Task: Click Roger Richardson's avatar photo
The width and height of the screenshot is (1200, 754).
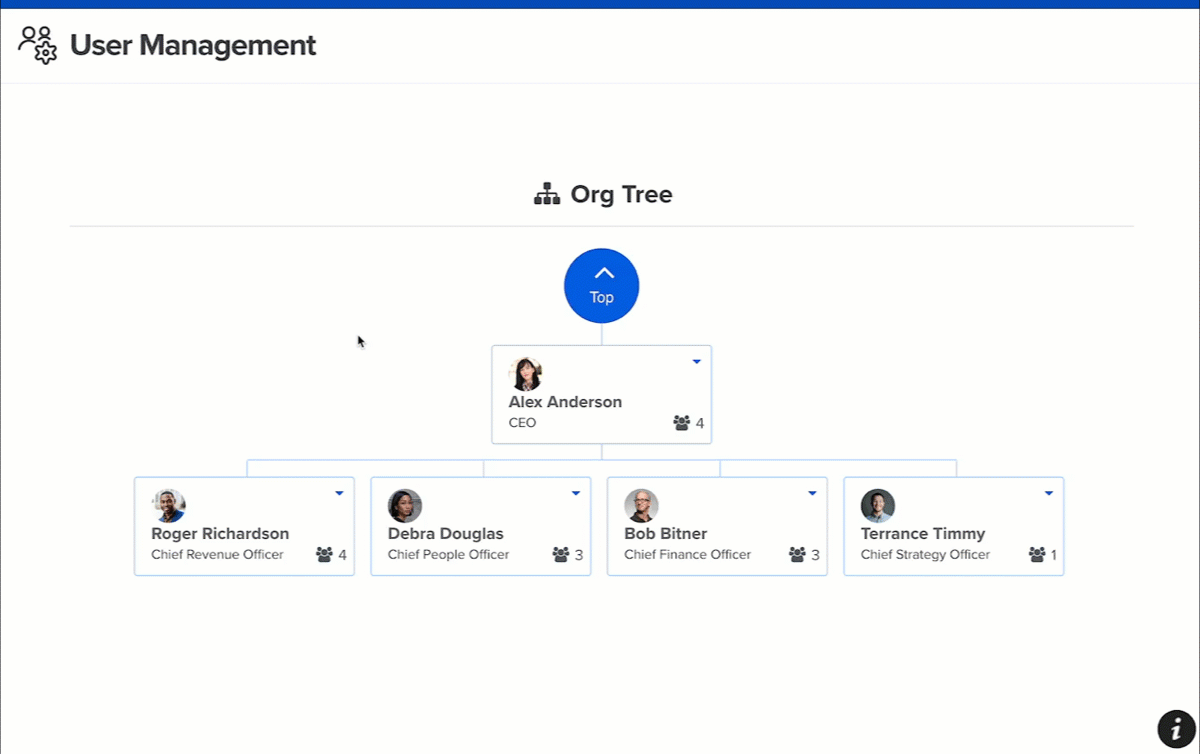Action: click(167, 505)
